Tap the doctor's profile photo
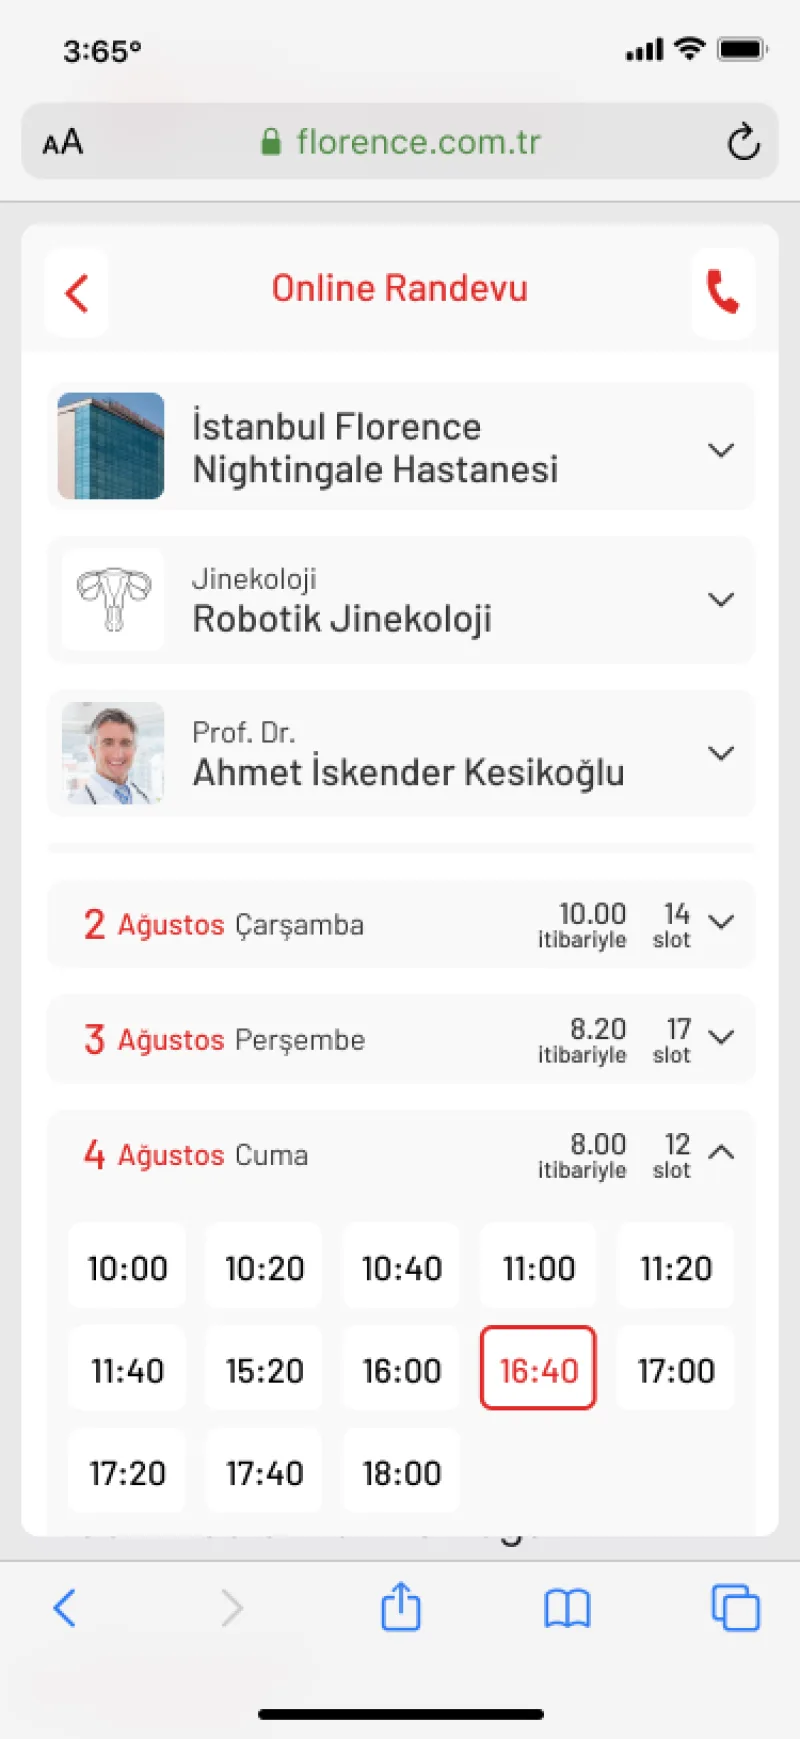 pos(113,753)
